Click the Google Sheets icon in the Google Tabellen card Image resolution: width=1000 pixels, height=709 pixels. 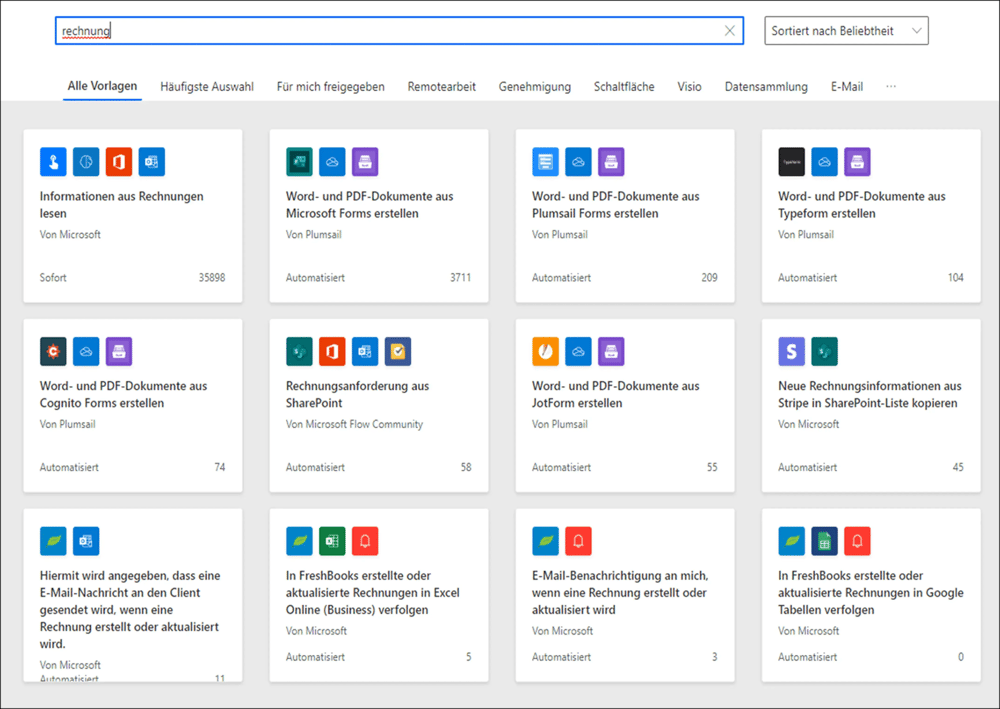click(x=825, y=541)
